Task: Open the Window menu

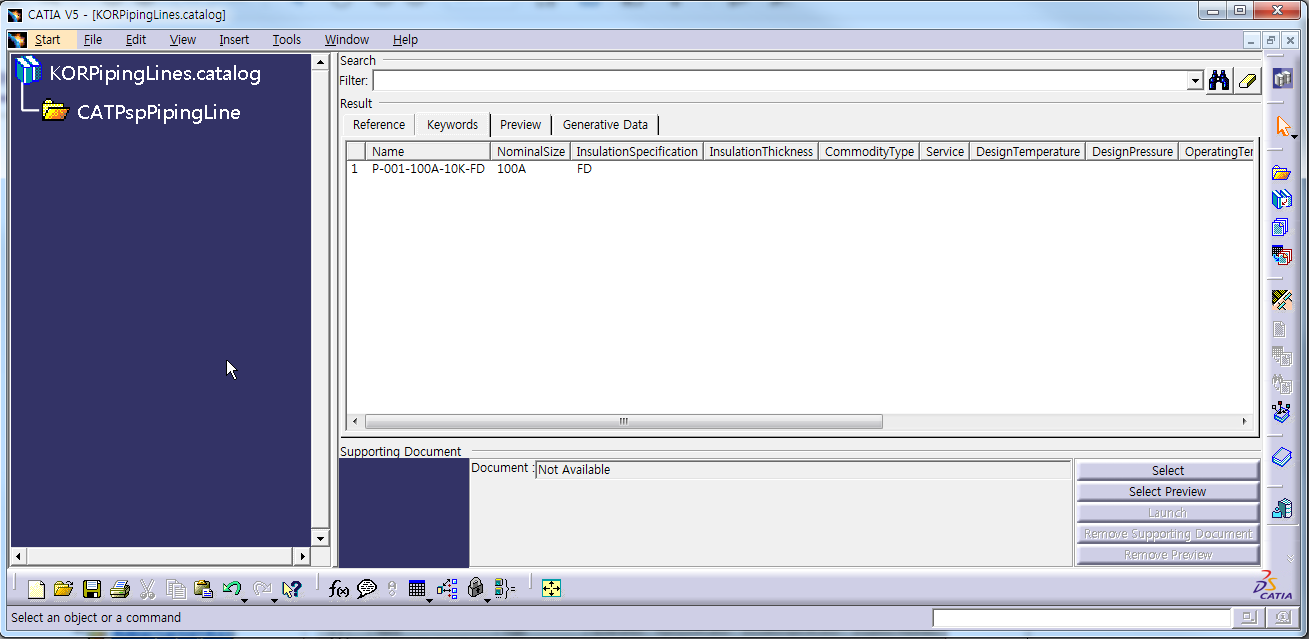Action: point(347,40)
